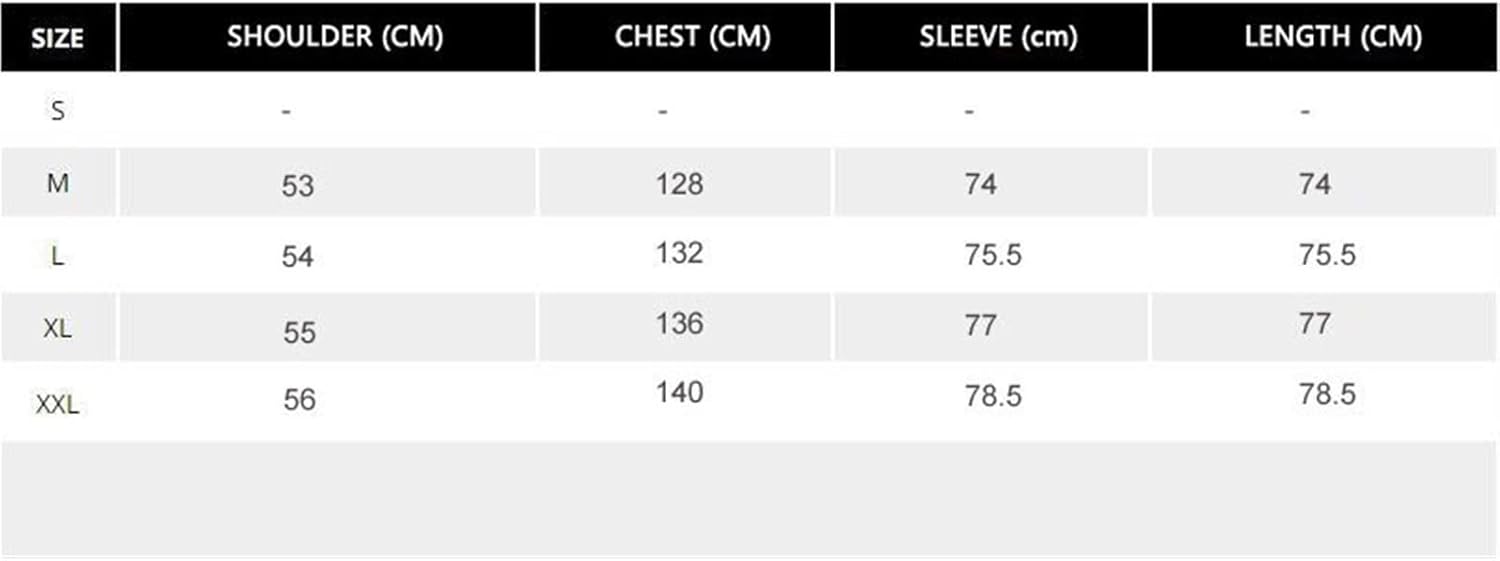This screenshot has width=1500, height=561.
Task: Click the CHEST (CM) column header
Action: coord(692,37)
